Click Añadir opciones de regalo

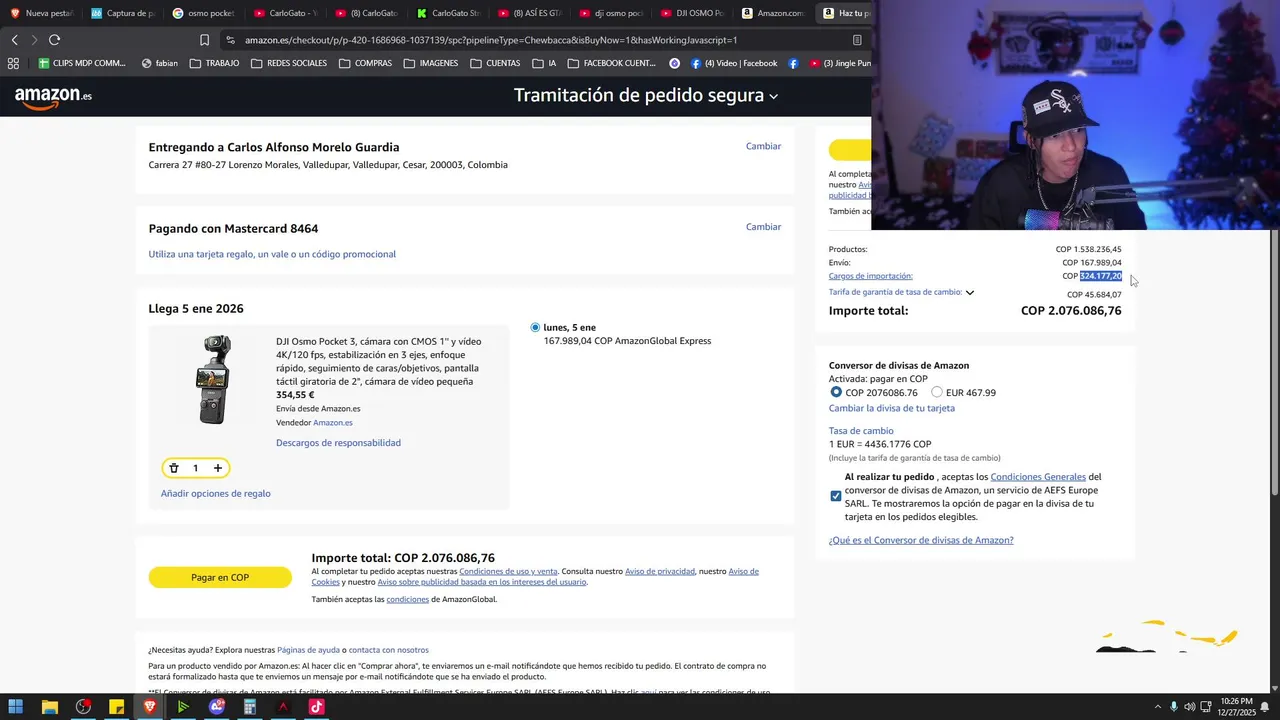click(216, 493)
